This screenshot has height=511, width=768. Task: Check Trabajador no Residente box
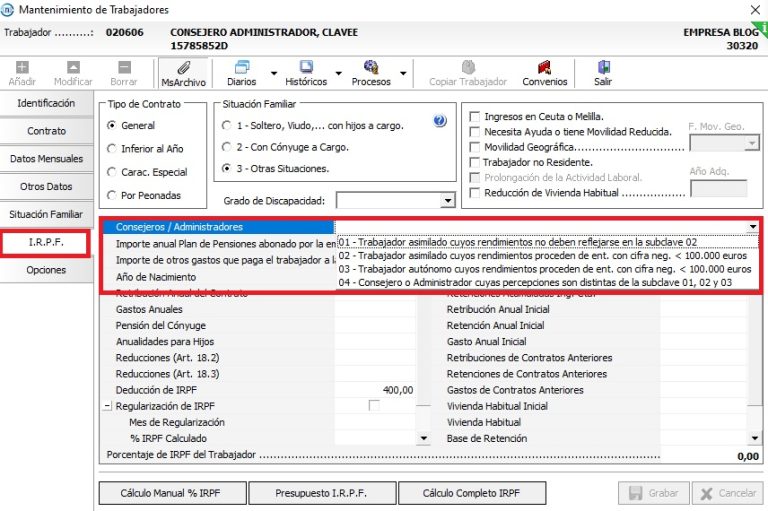click(474, 162)
